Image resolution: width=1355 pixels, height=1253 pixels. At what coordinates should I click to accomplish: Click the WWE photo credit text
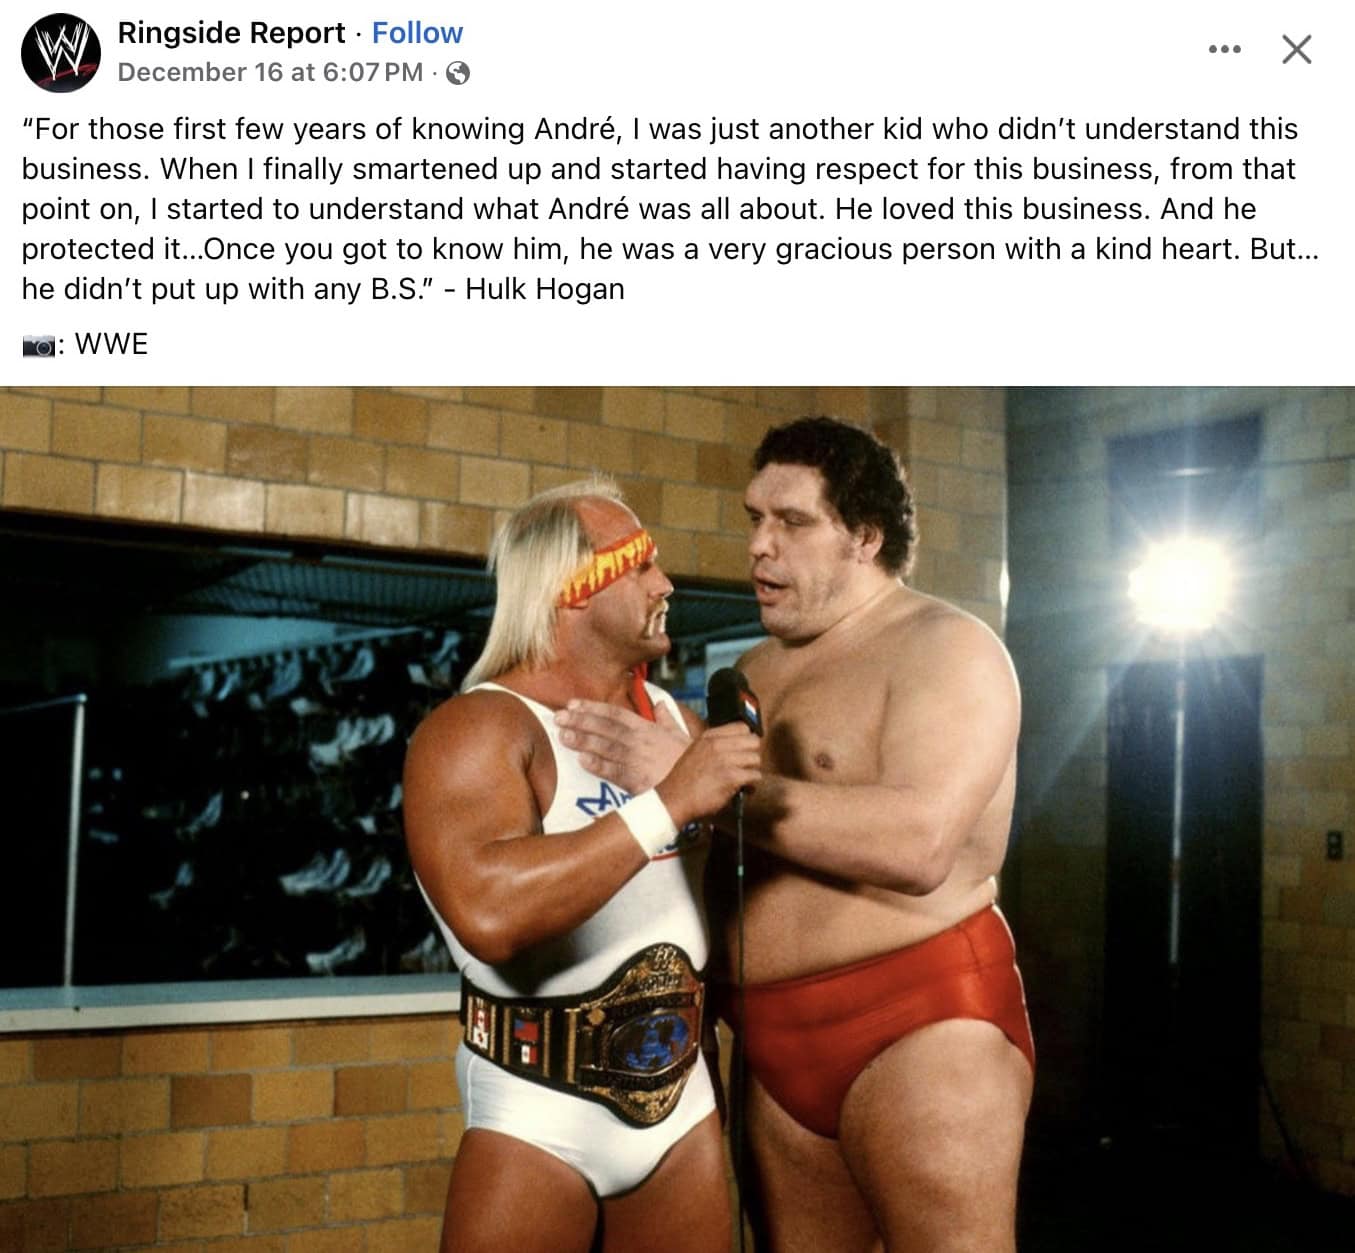[x=111, y=344]
